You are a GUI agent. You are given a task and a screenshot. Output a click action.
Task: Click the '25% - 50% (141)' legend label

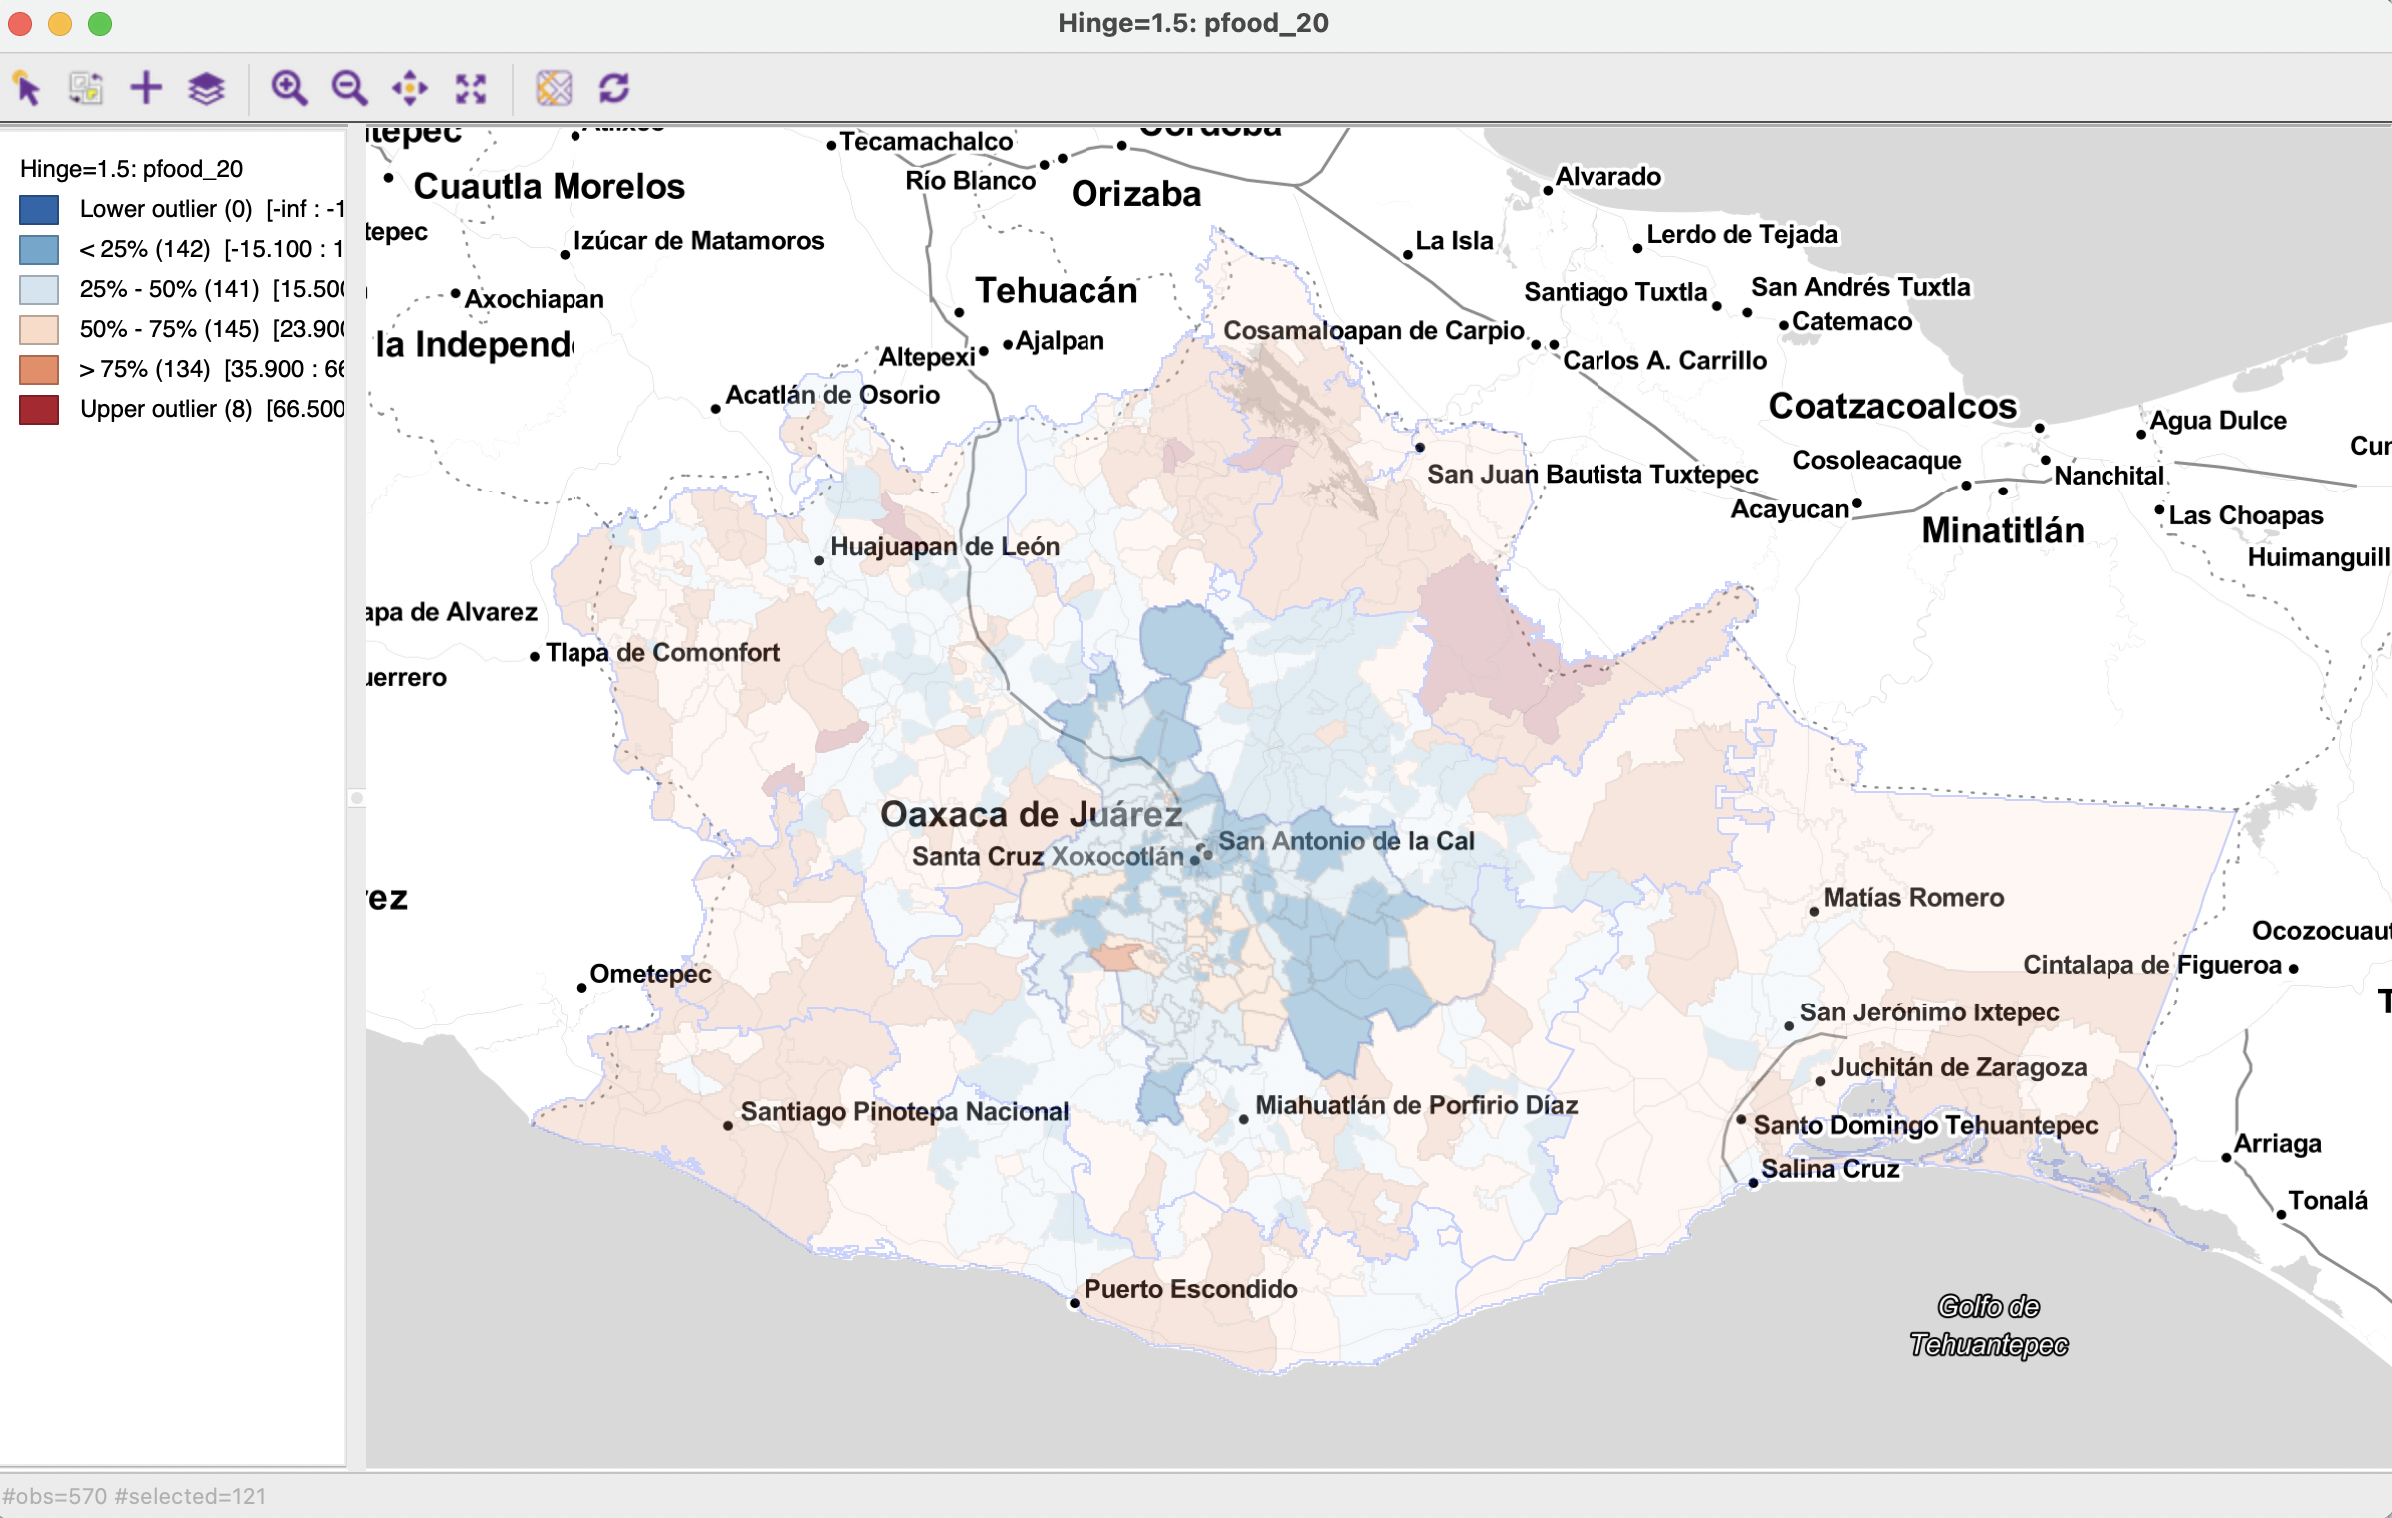click(x=169, y=289)
